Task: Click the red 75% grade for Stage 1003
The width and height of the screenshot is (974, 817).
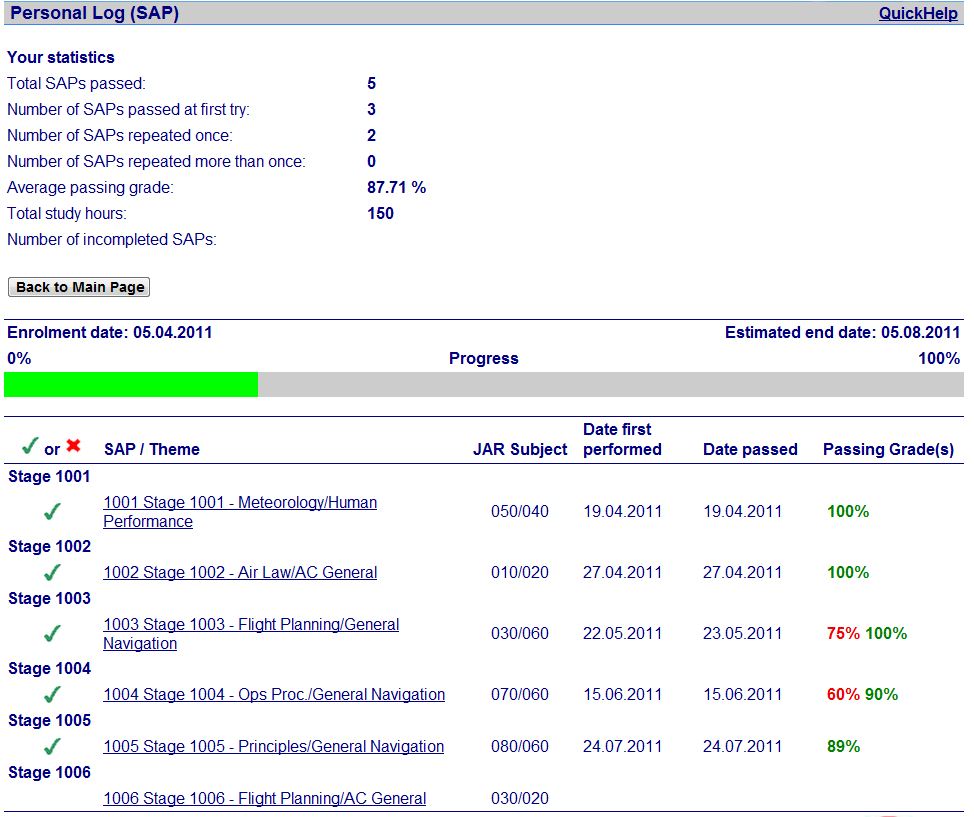Action: pyautogui.click(x=843, y=634)
